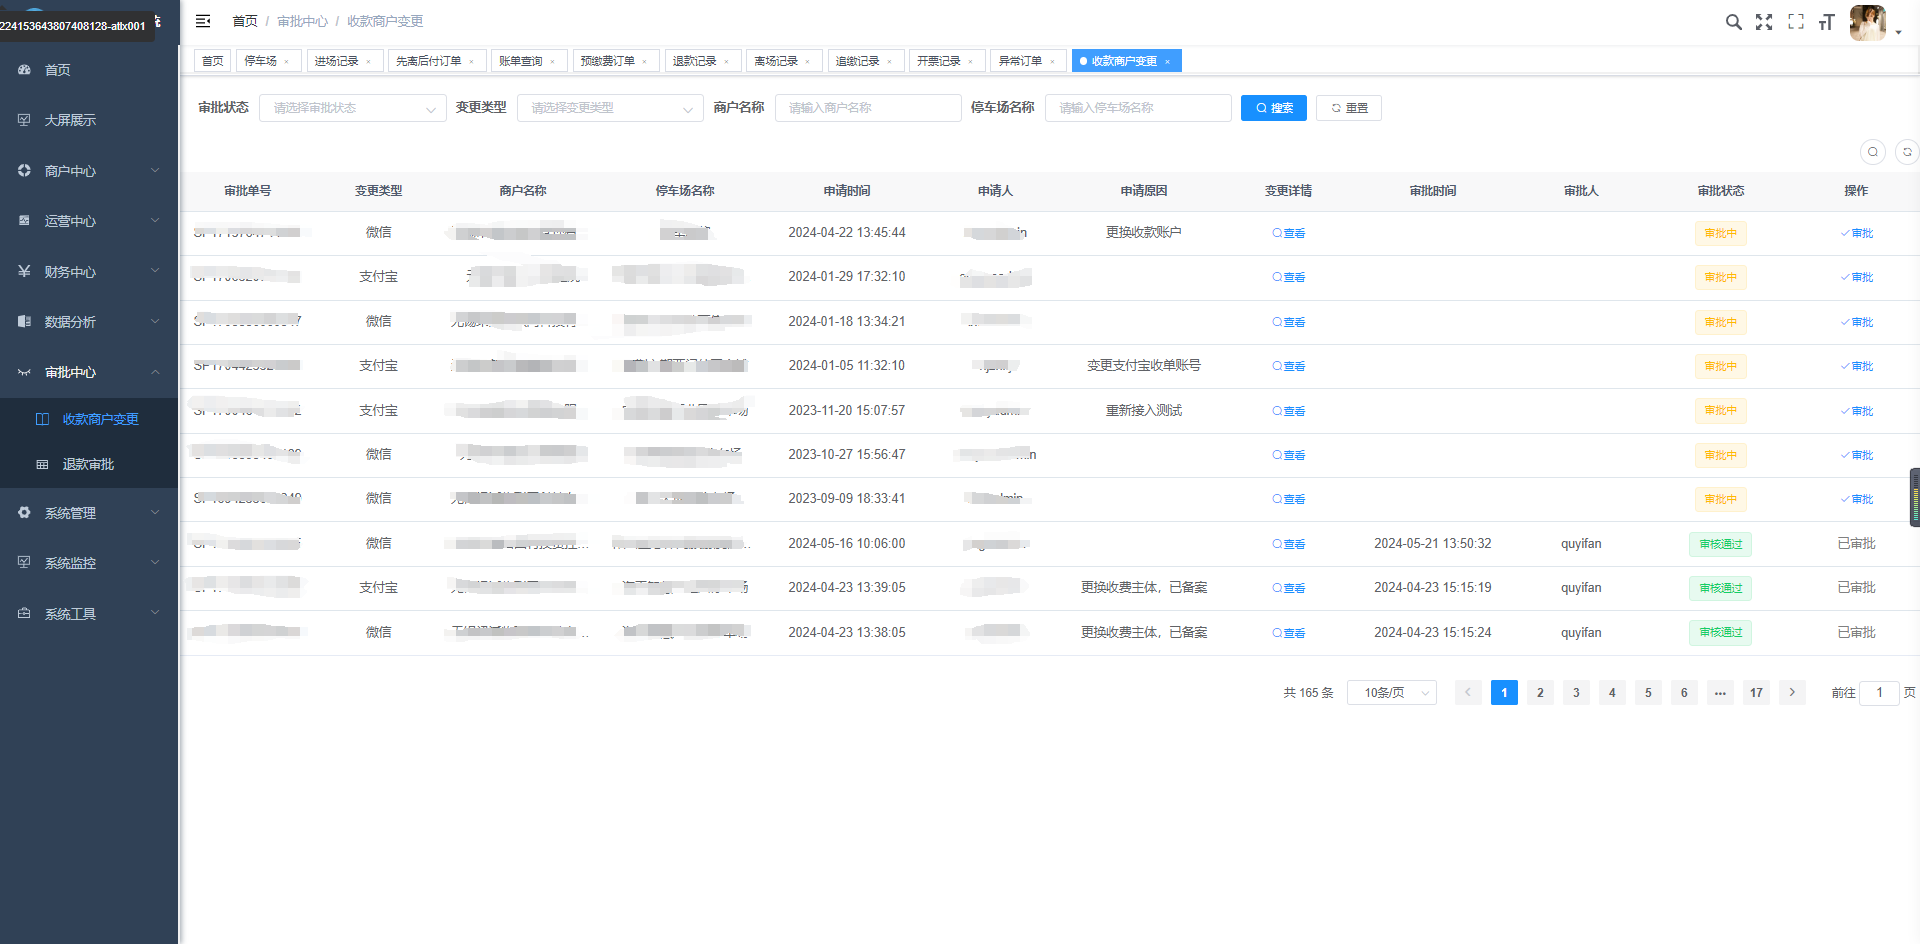Focus the 前往 page number field
Screen dimensions: 1920x944
pos(1879,693)
